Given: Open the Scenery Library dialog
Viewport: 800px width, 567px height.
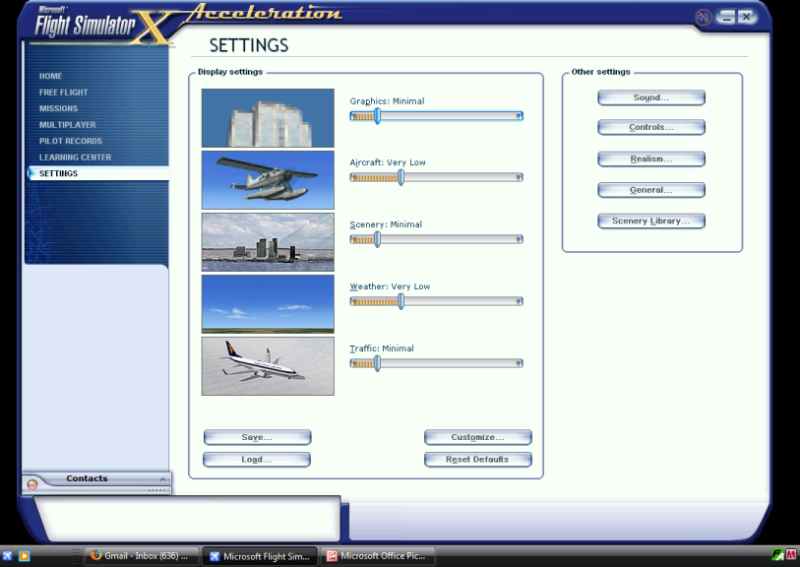Looking at the screenshot, I should [x=651, y=221].
